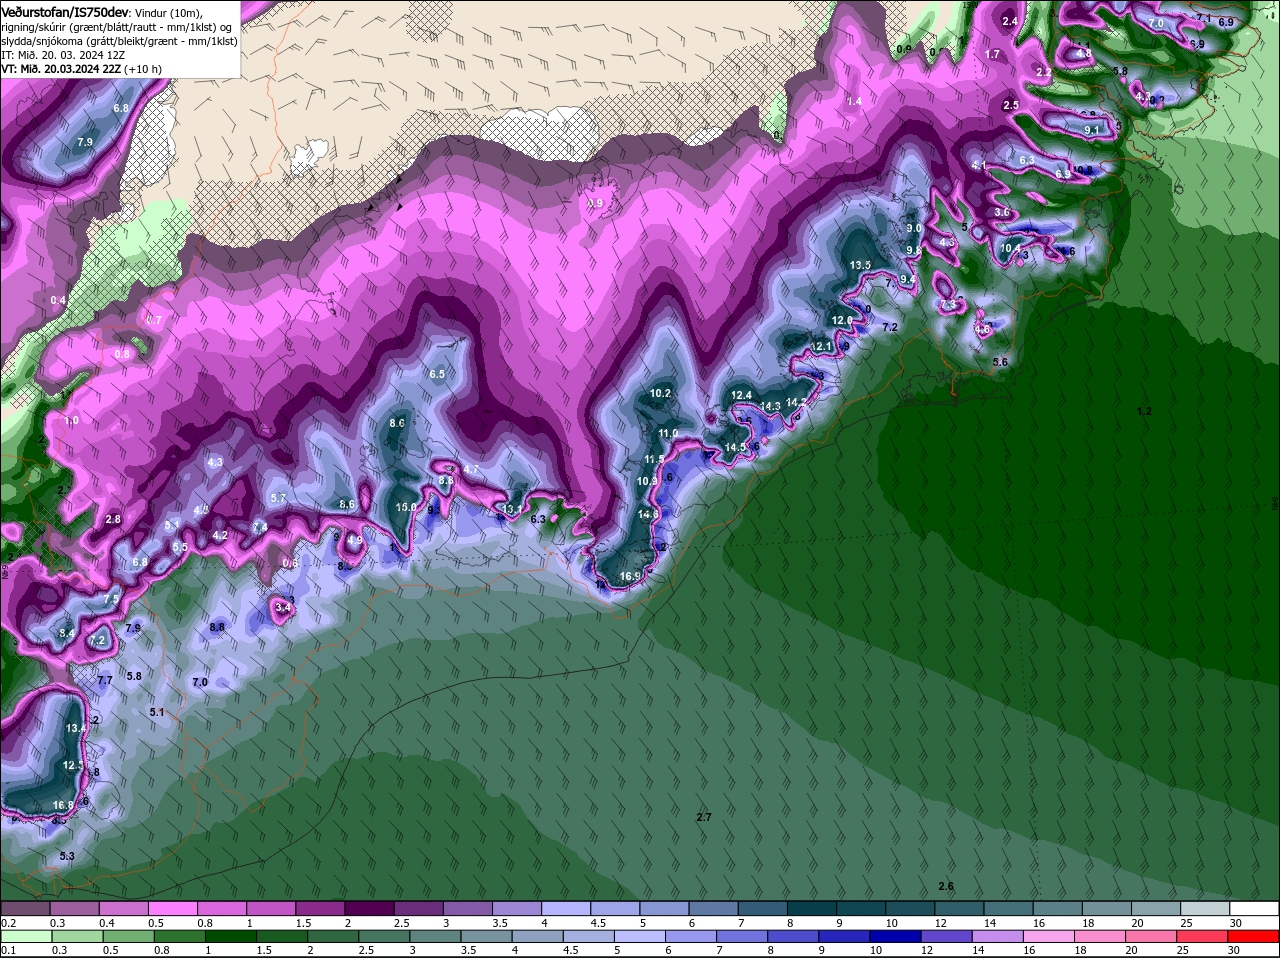Click the 15.0 value on the map
The image size is (1280, 958).
406,507
